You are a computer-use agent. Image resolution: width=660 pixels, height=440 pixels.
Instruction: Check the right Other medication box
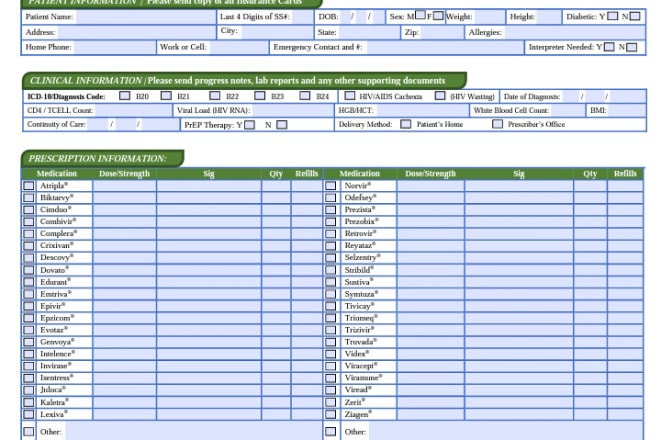tap(331, 432)
